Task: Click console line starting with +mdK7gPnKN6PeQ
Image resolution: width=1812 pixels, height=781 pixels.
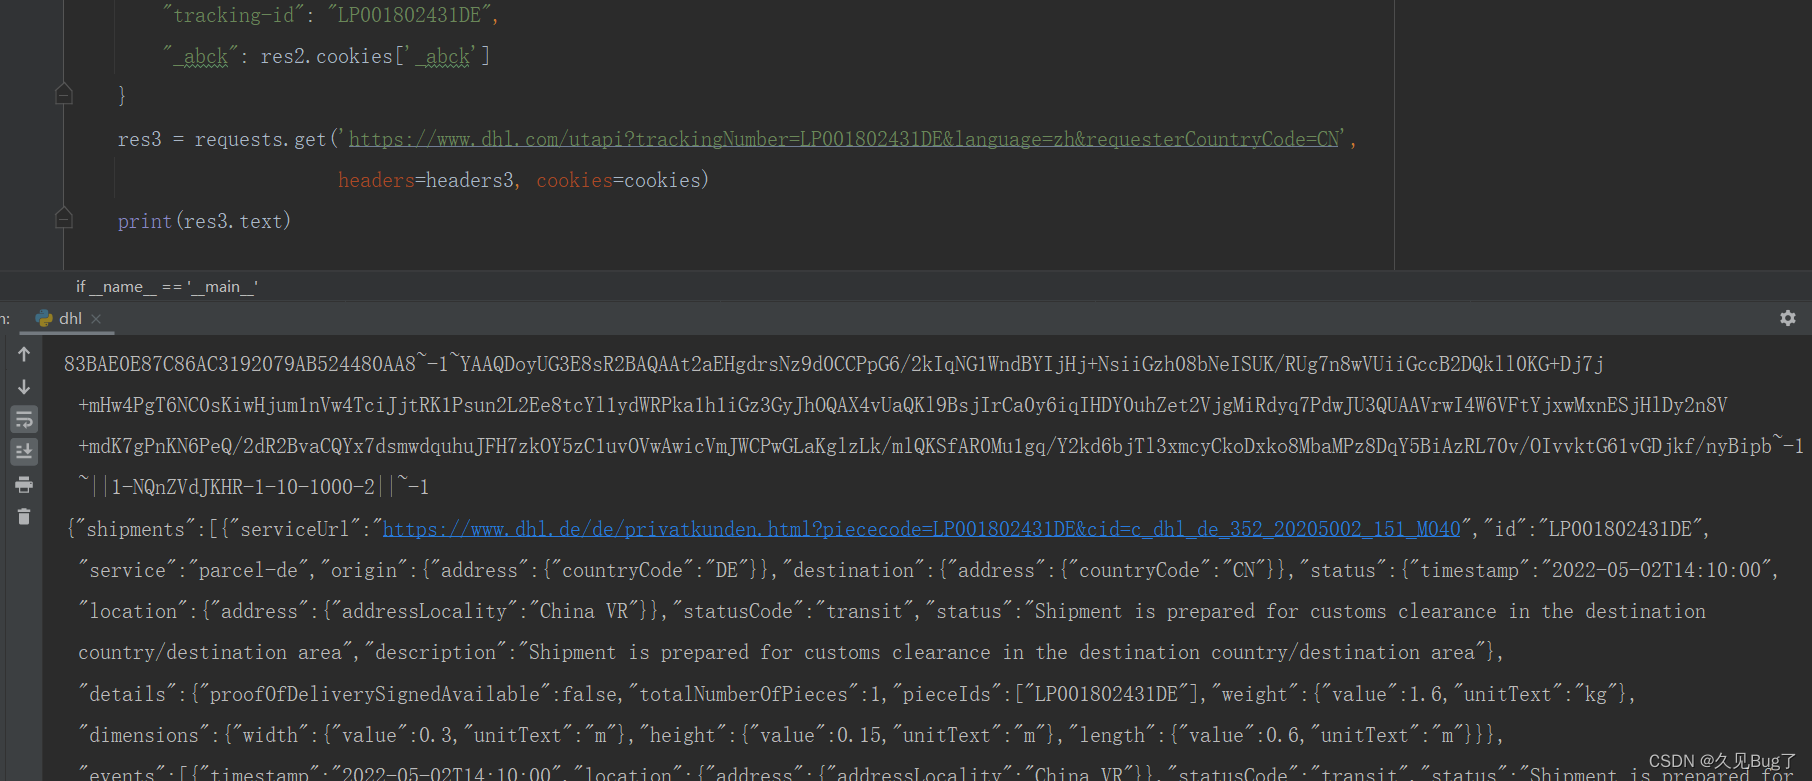Action: [x=941, y=446]
